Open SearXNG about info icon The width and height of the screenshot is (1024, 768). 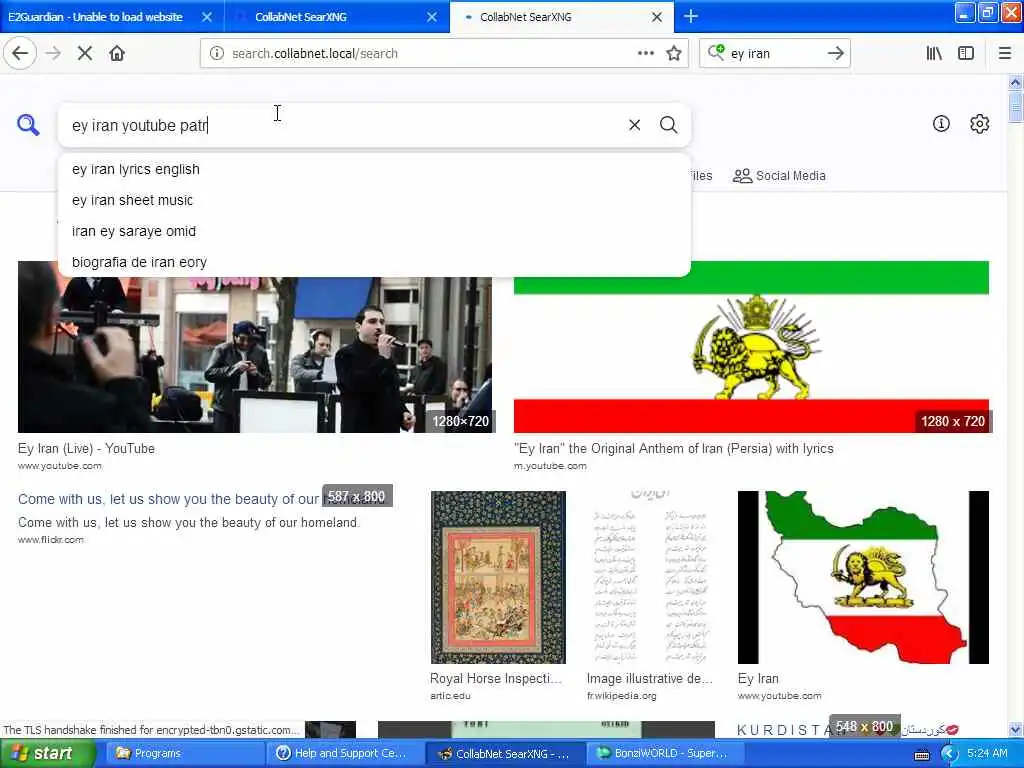941,123
